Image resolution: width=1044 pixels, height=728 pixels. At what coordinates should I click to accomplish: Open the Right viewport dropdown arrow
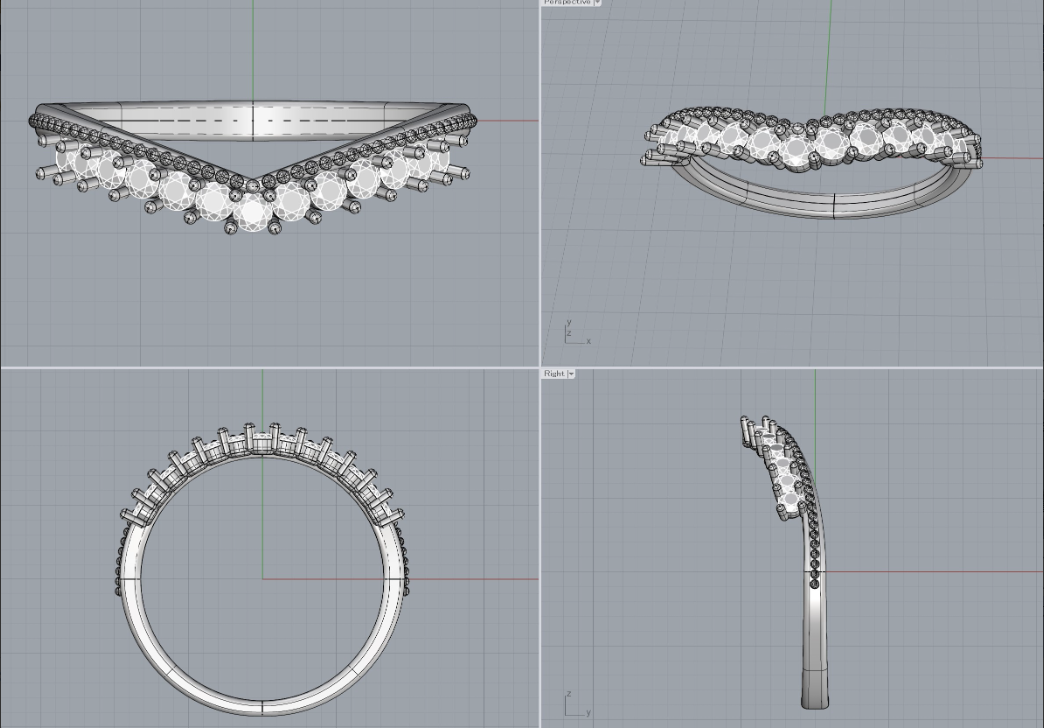(571, 374)
